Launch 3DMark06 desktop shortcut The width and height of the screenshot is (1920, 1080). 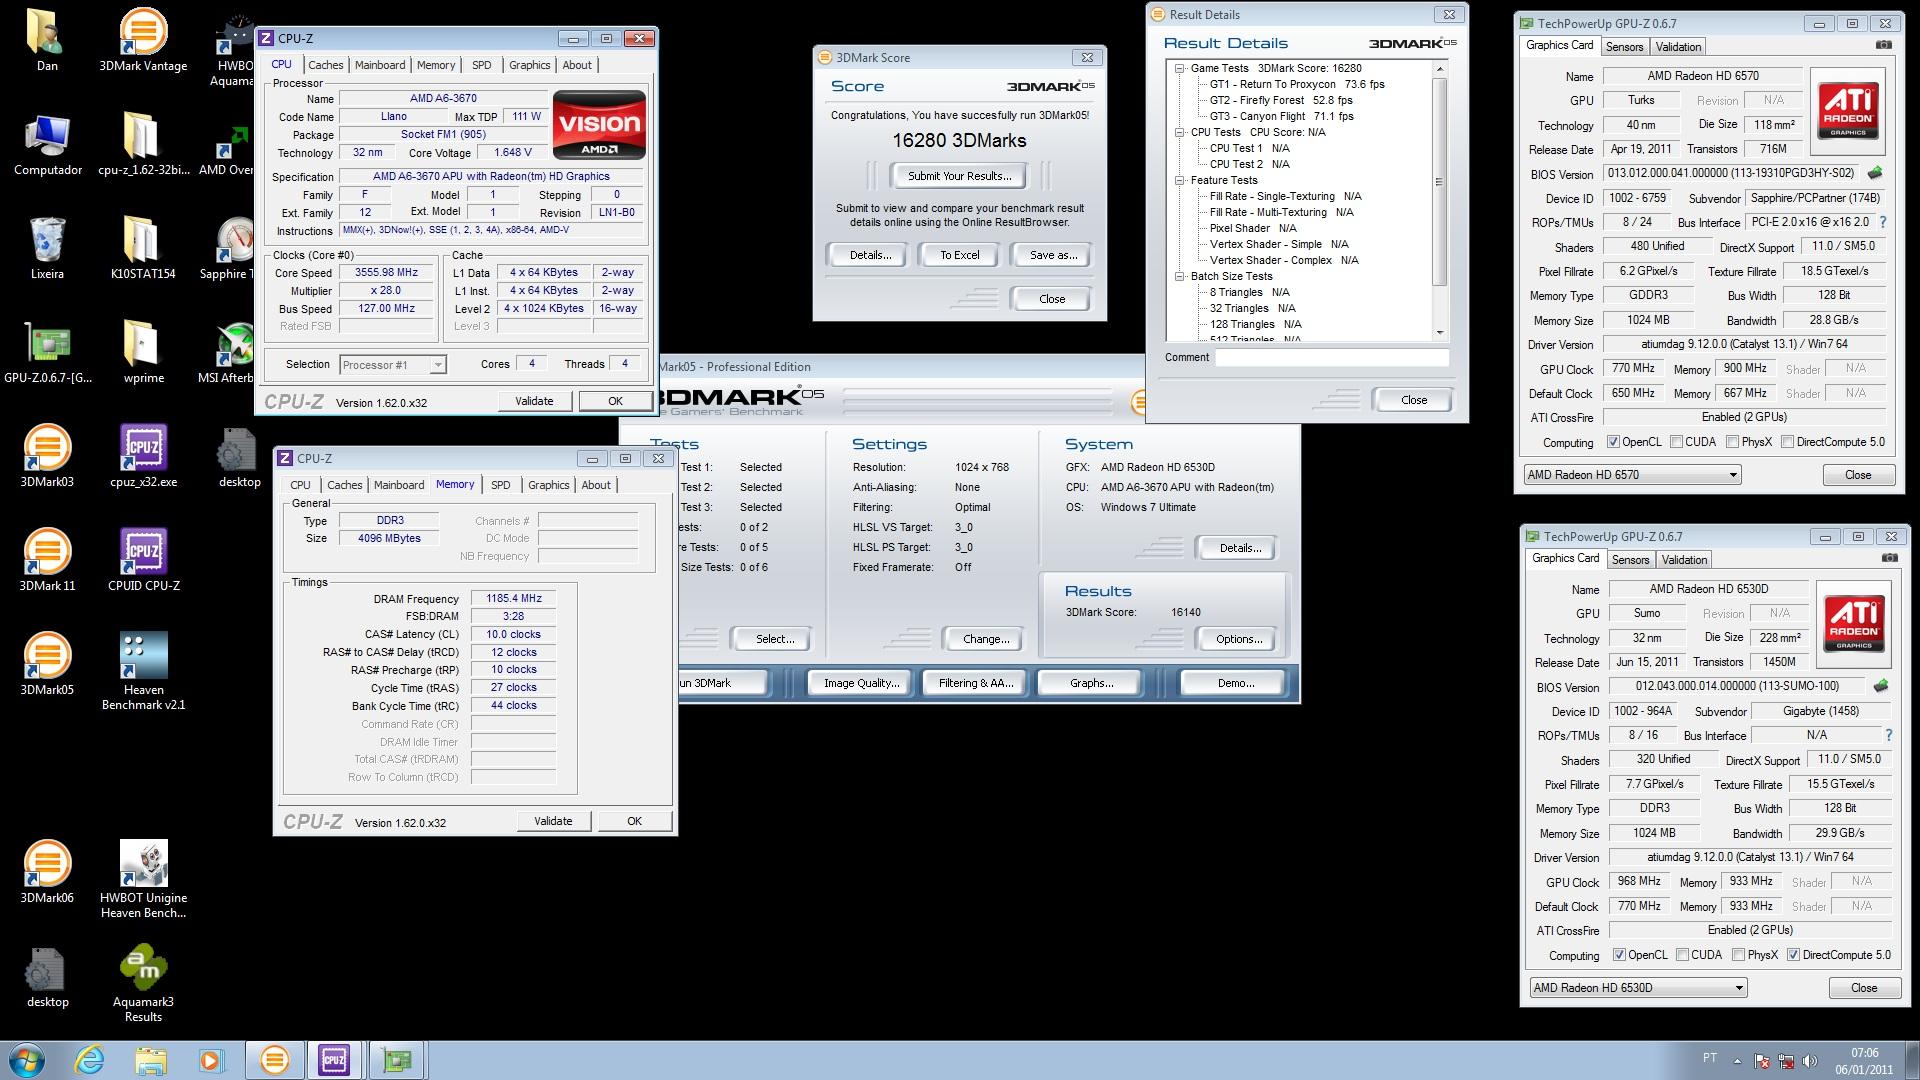47,872
